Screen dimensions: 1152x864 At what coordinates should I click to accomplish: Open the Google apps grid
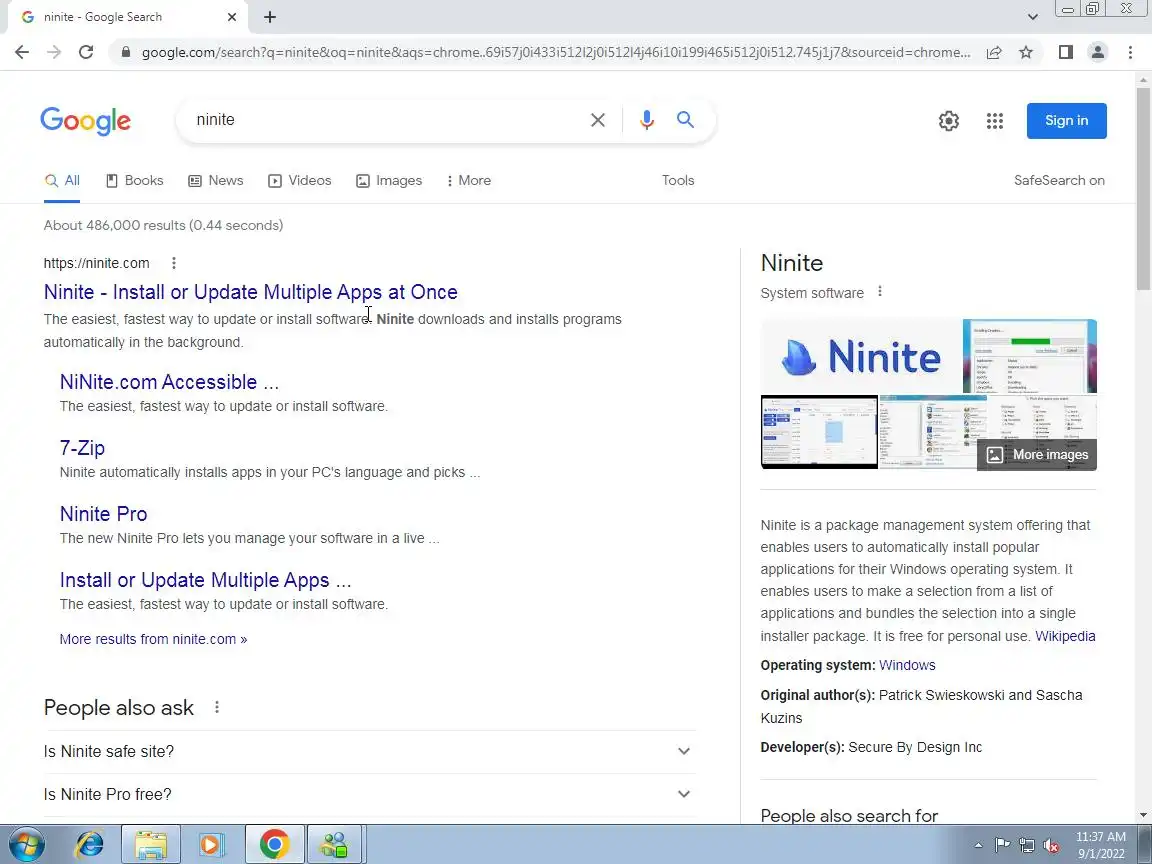(995, 121)
